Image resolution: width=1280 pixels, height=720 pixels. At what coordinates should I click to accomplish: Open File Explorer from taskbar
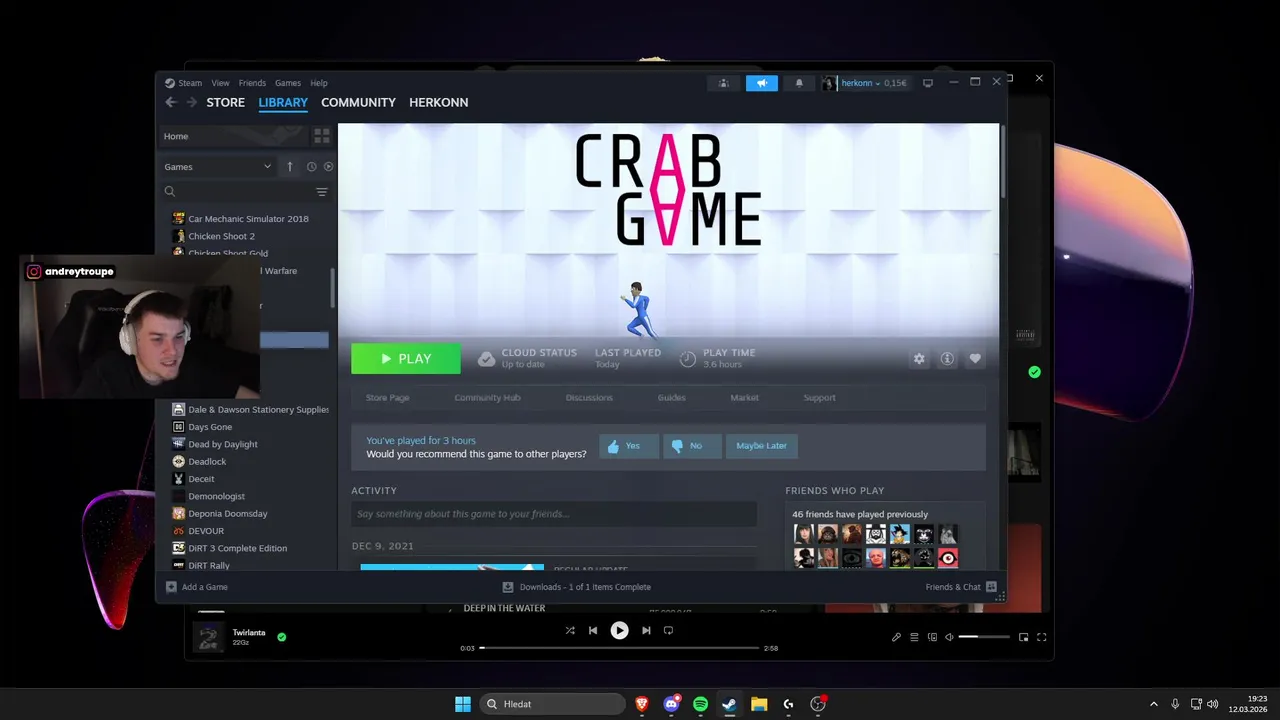coord(758,704)
